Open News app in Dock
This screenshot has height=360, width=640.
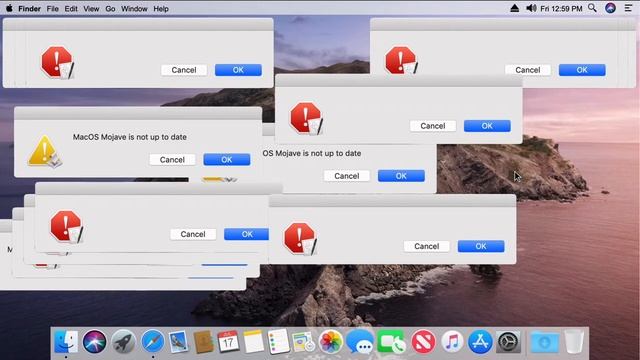click(x=423, y=342)
